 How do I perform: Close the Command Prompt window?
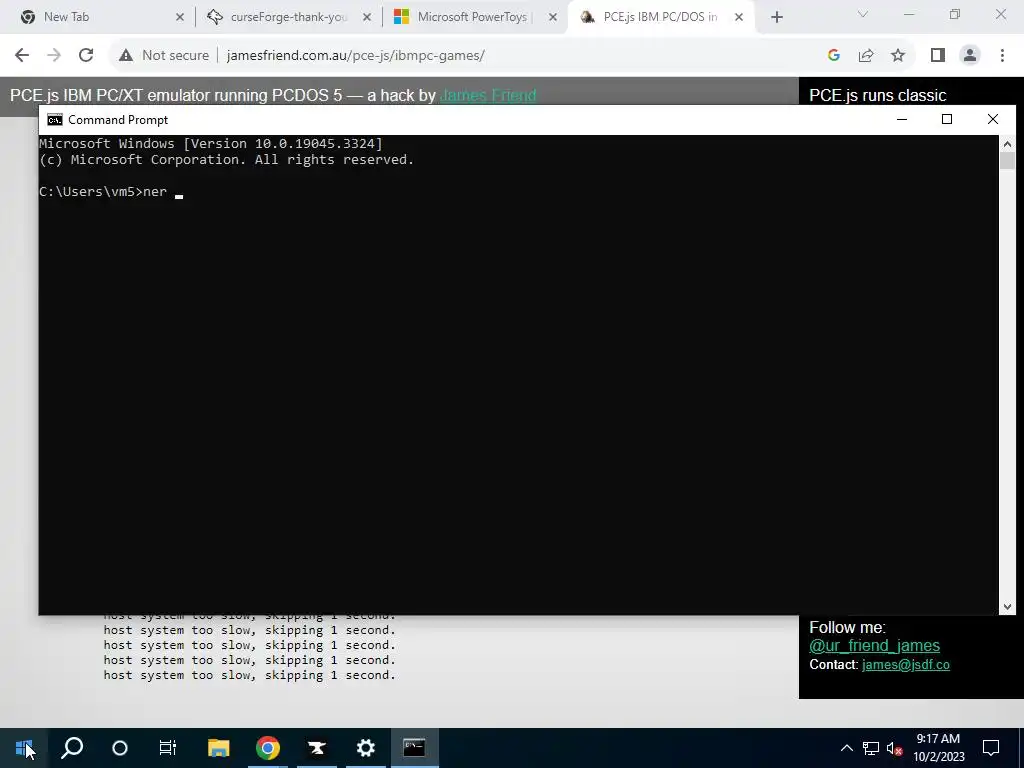(x=993, y=119)
